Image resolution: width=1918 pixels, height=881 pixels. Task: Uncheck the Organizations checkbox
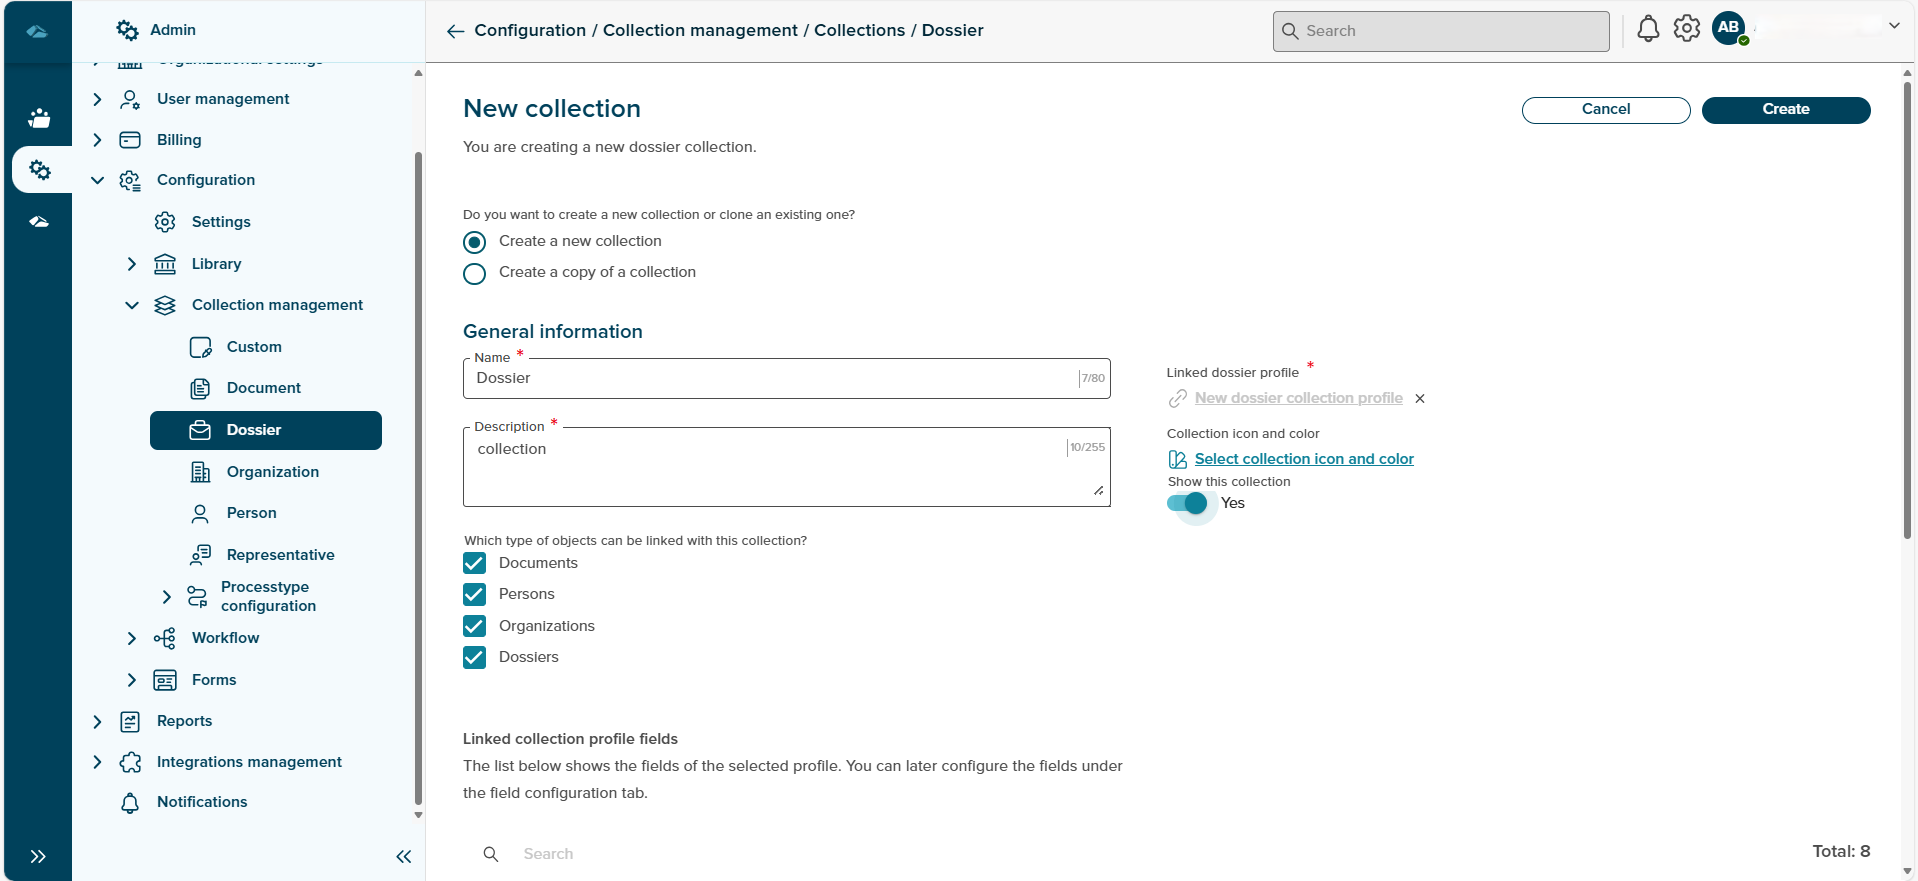pyautogui.click(x=475, y=626)
